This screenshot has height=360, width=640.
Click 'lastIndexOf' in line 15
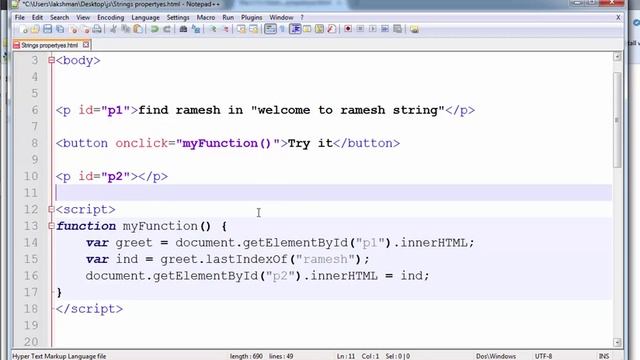click(x=247, y=259)
